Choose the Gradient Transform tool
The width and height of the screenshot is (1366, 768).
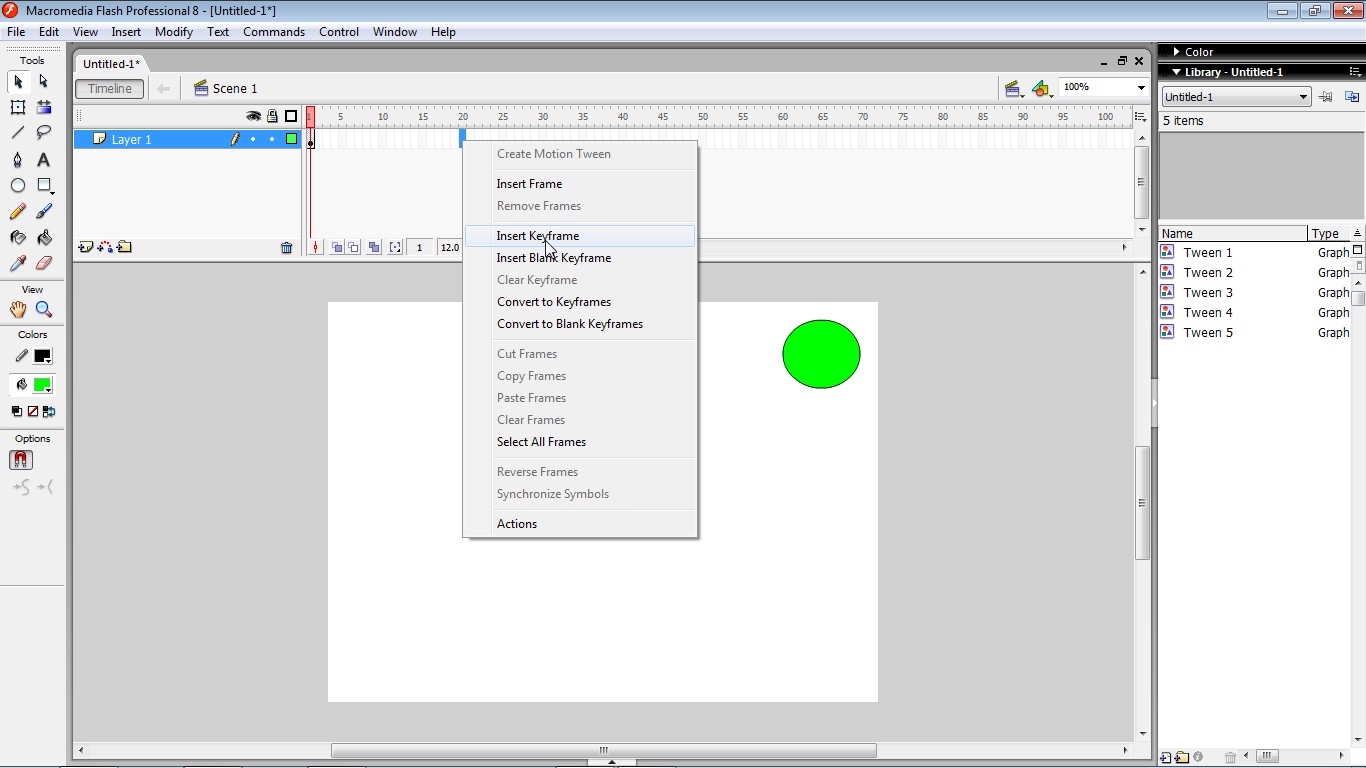44,107
